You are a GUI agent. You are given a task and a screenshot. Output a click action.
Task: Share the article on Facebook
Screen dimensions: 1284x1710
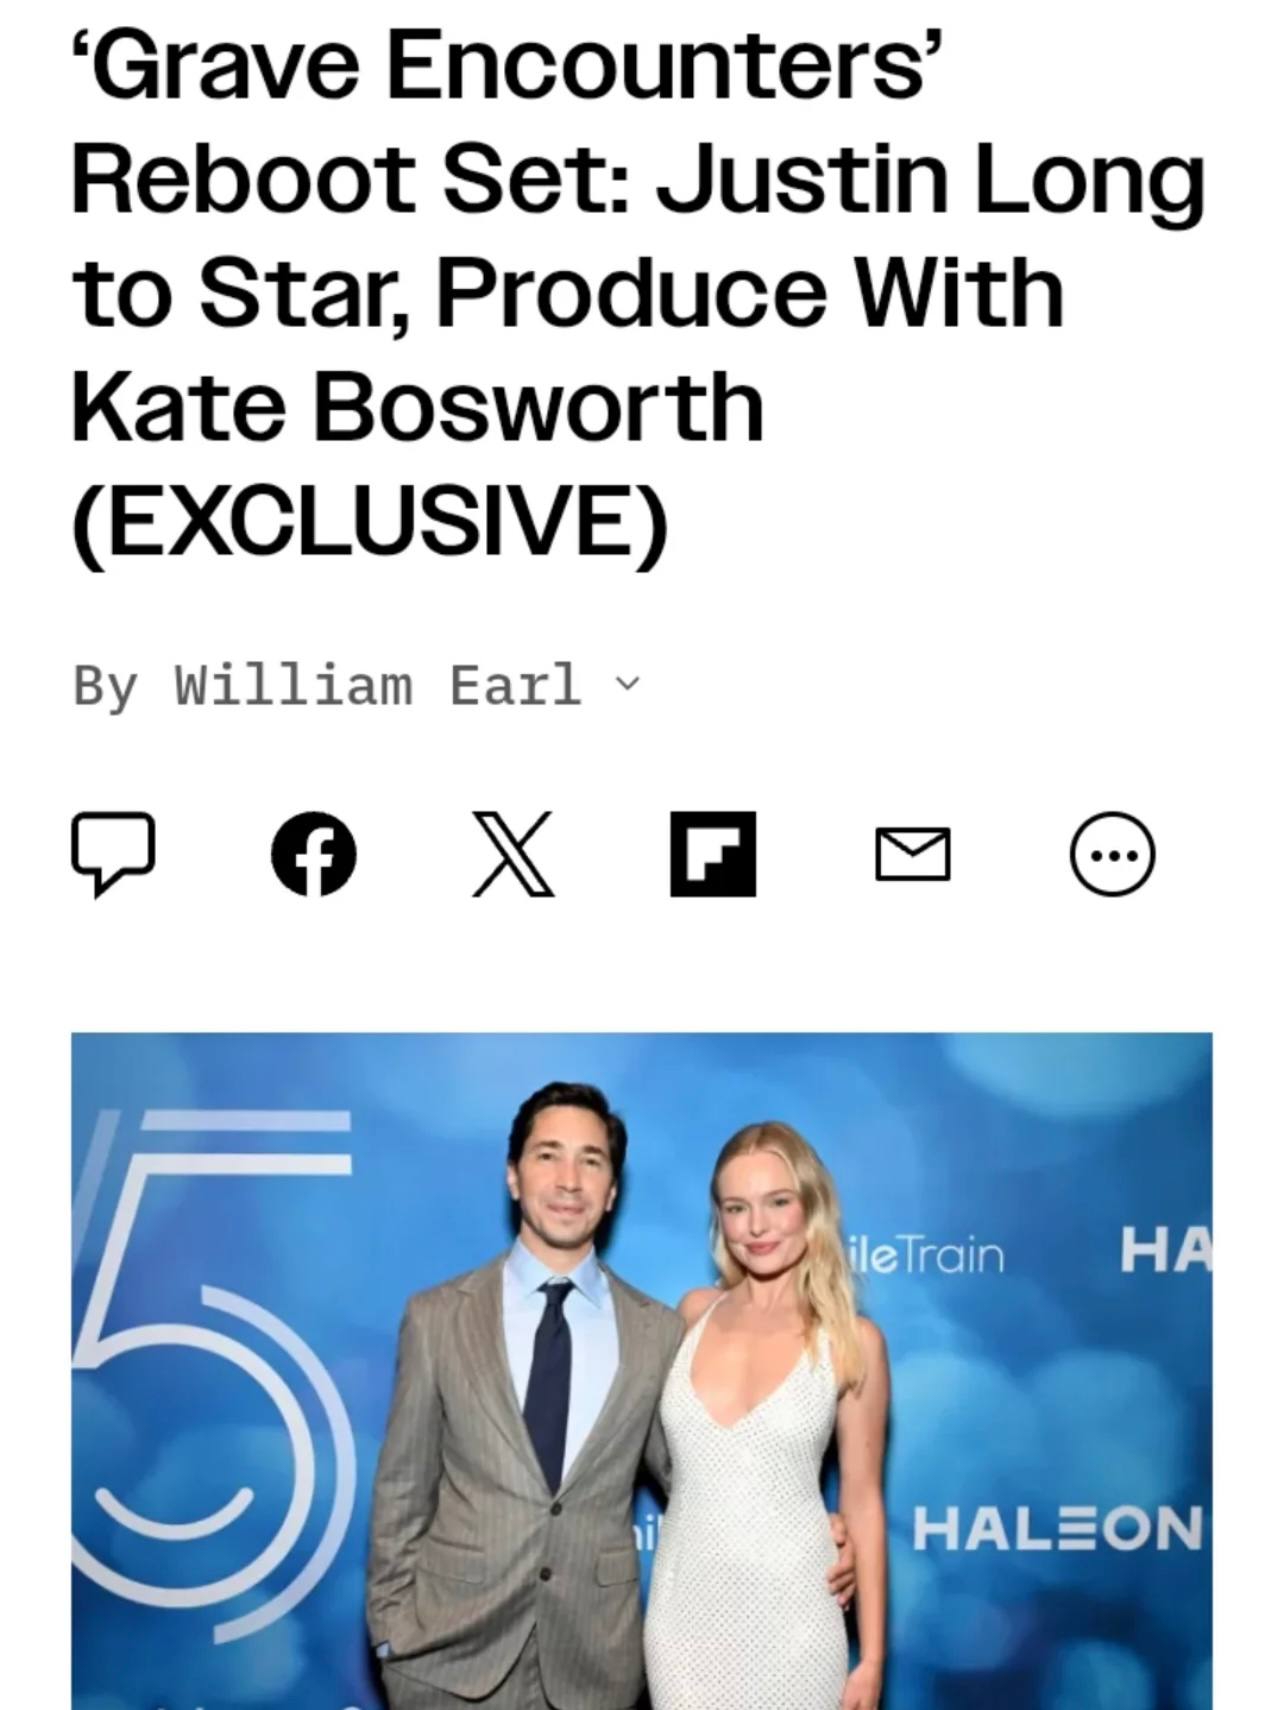(314, 854)
